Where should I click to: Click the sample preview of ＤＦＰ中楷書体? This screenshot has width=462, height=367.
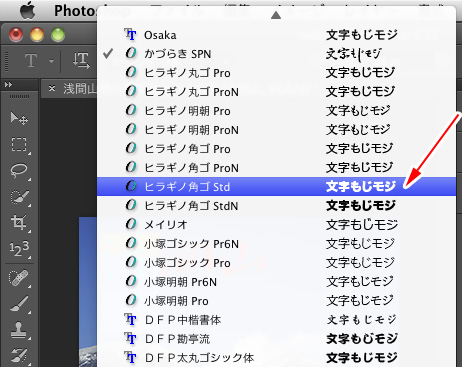tap(361, 320)
